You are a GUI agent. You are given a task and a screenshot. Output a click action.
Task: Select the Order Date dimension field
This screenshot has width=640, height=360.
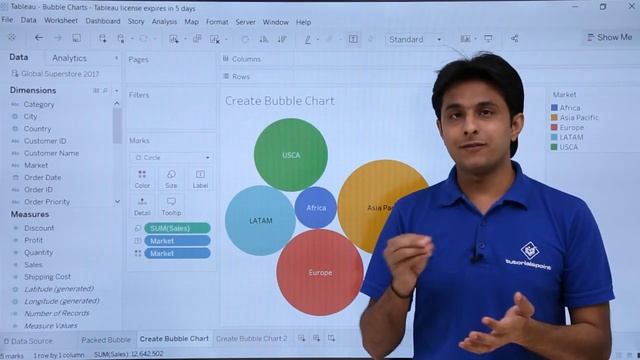coord(42,178)
